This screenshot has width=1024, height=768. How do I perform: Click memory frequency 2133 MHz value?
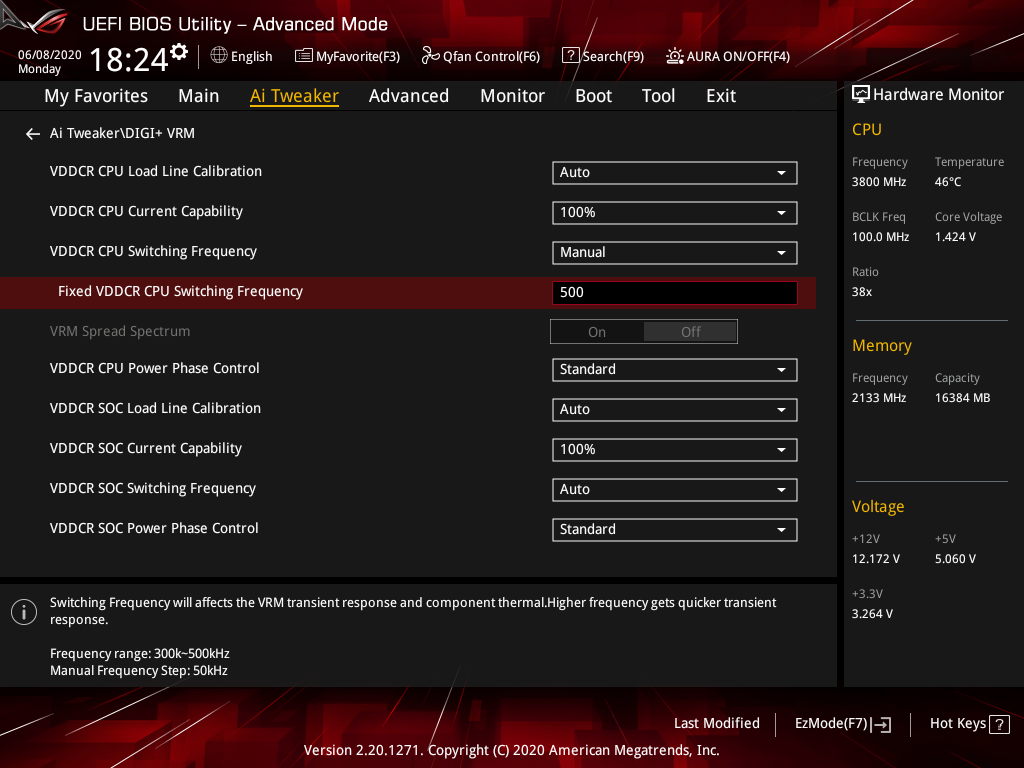click(x=878, y=398)
